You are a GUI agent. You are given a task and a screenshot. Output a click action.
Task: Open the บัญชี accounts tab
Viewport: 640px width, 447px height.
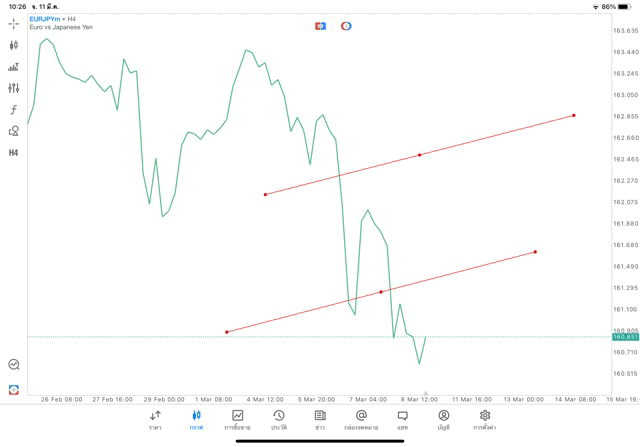tap(443, 419)
